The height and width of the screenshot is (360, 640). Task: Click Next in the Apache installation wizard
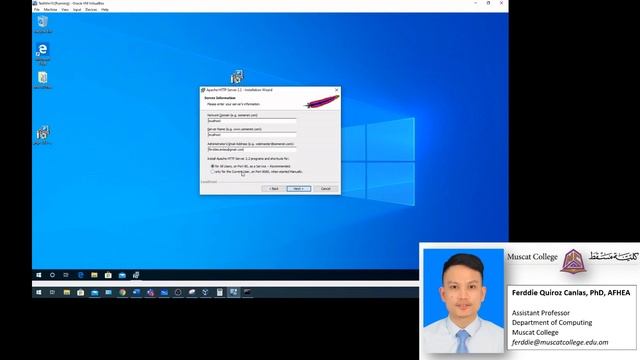(x=299, y=189)
